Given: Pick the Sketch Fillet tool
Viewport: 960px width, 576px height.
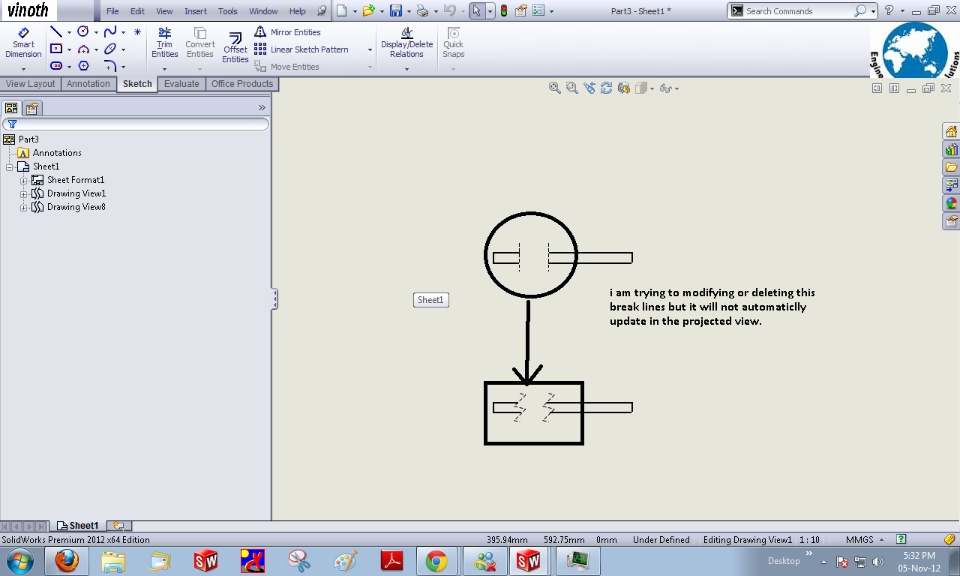Looking at the screenshot, I should [110, 65].
